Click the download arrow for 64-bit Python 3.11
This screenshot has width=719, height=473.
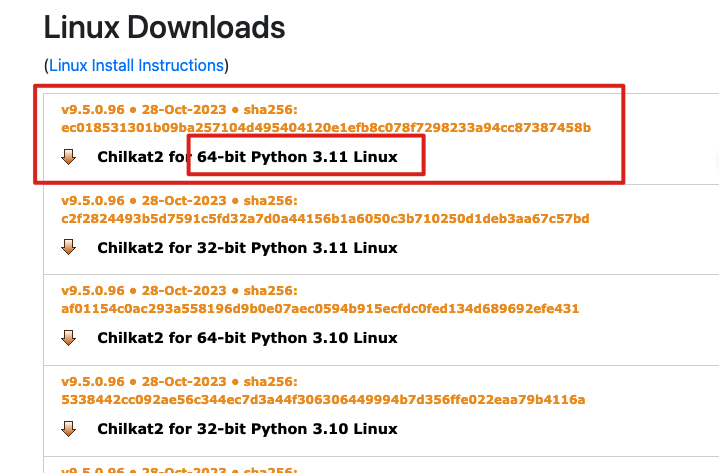point(69,157)
